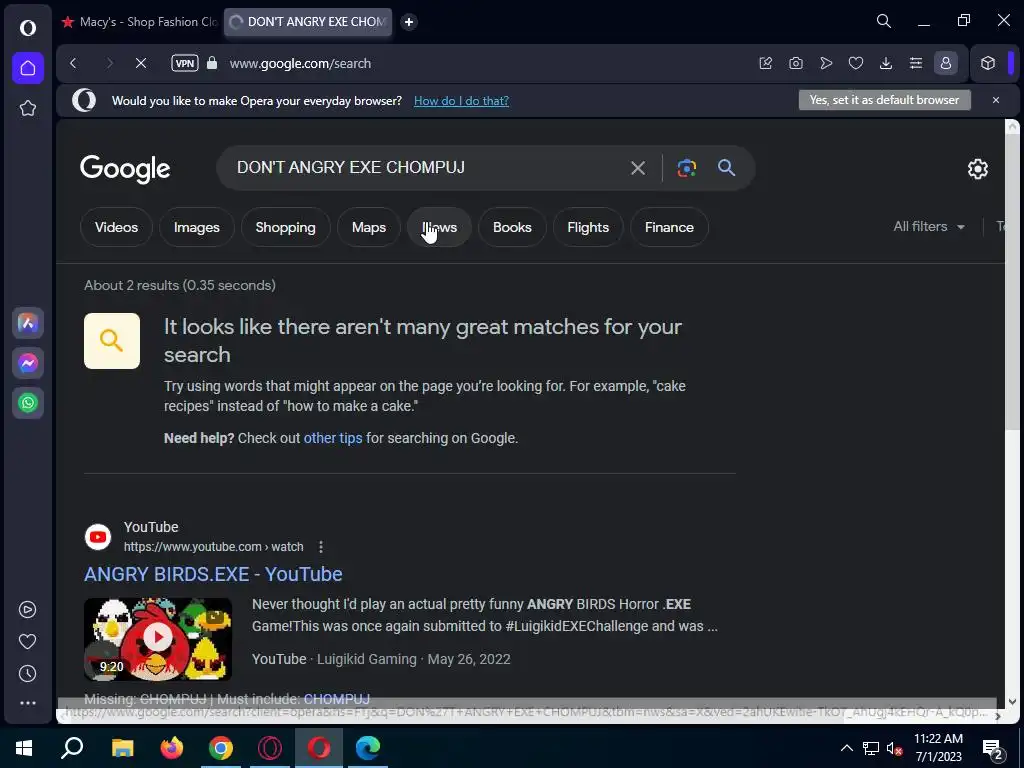The width and height of the screenshot is (1024, 768).
Task: Dismiss the default browser banner
Action: pos(995,100)
